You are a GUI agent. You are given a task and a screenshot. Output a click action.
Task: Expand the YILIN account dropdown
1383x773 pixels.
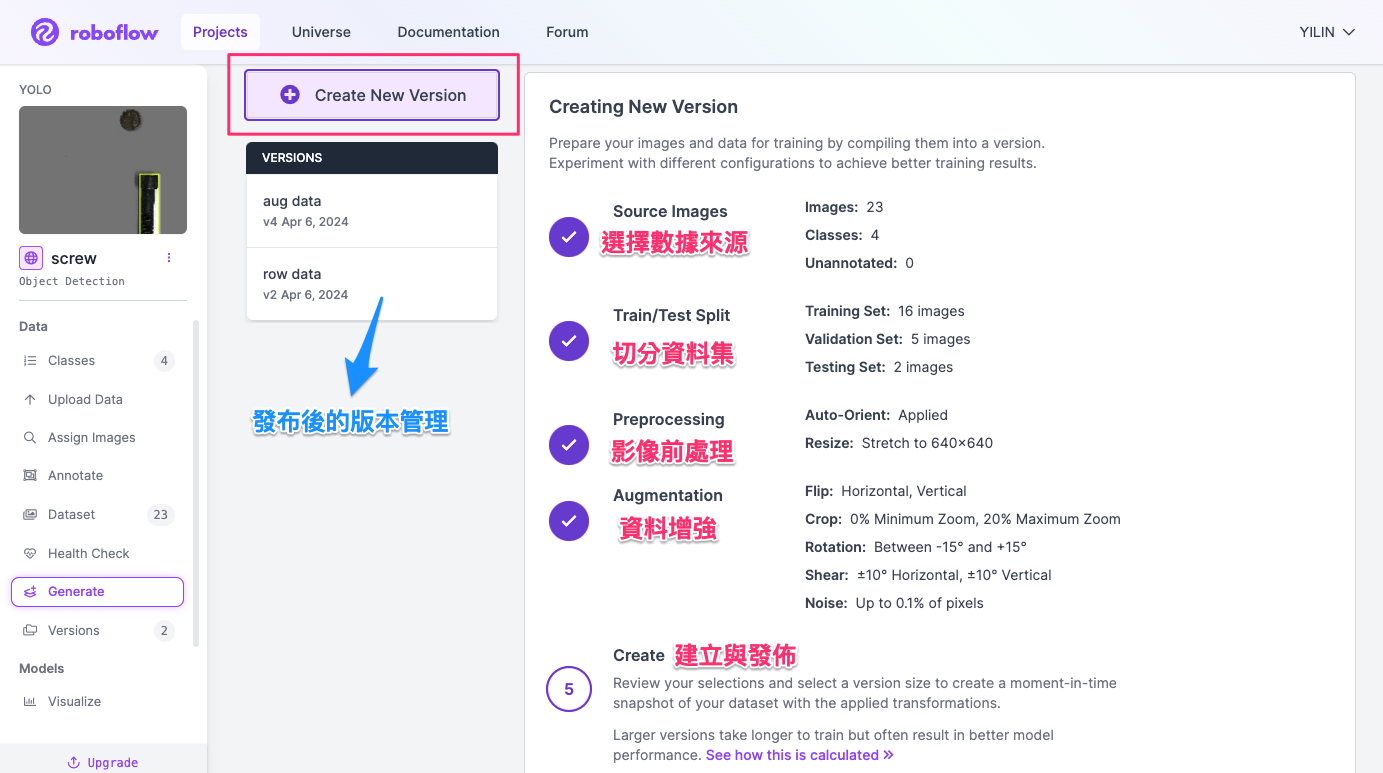pos(1327,32)
